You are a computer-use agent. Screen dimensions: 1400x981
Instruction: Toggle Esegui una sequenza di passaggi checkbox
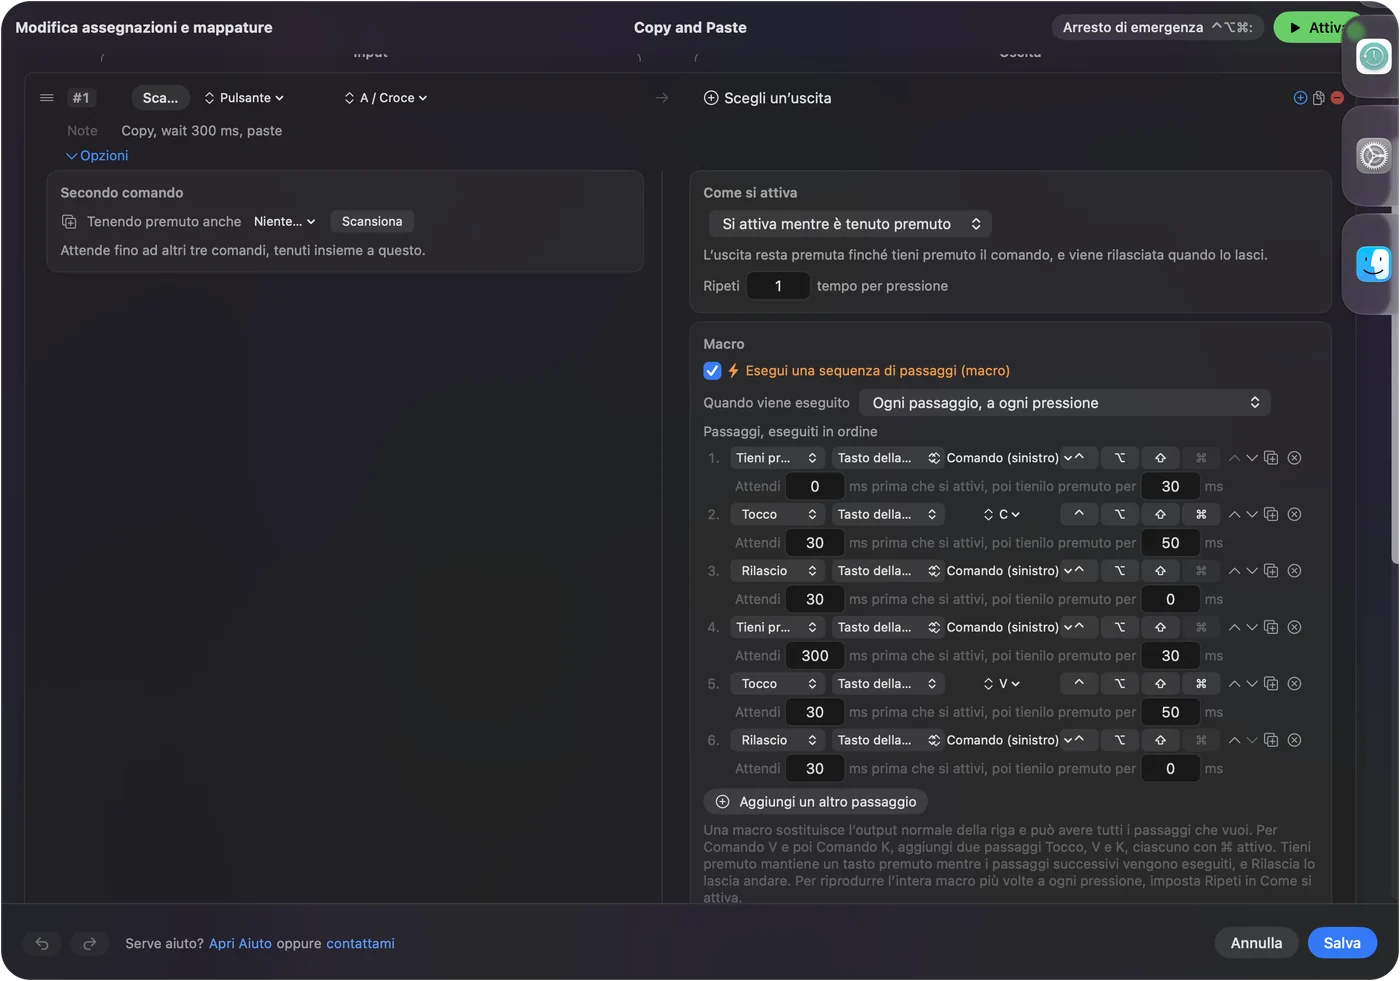click(x=712, y=371)
